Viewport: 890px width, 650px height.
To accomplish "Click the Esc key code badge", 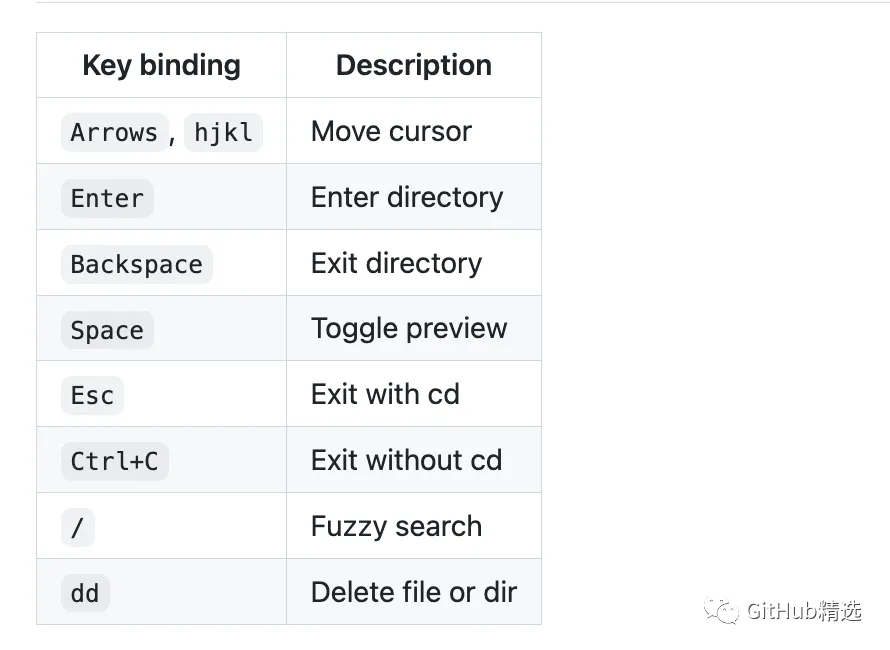I will tap(92, 395).
